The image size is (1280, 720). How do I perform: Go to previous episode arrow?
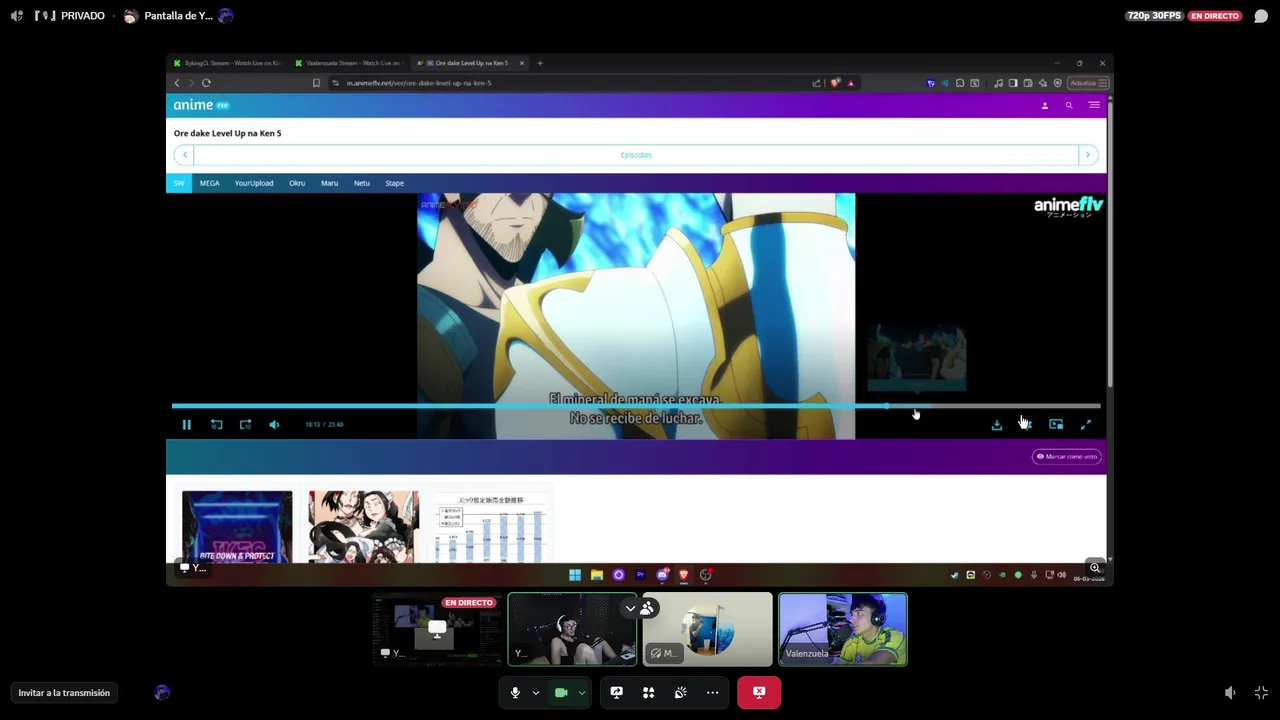click(184, 155)
